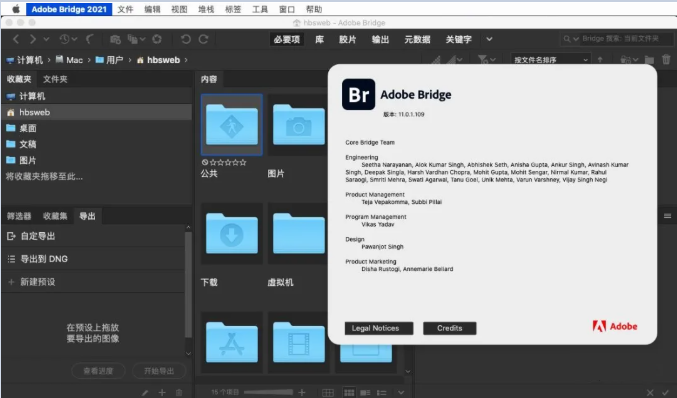
Task: Rotate 90° clockwise icon
Action: pos(203,39)
